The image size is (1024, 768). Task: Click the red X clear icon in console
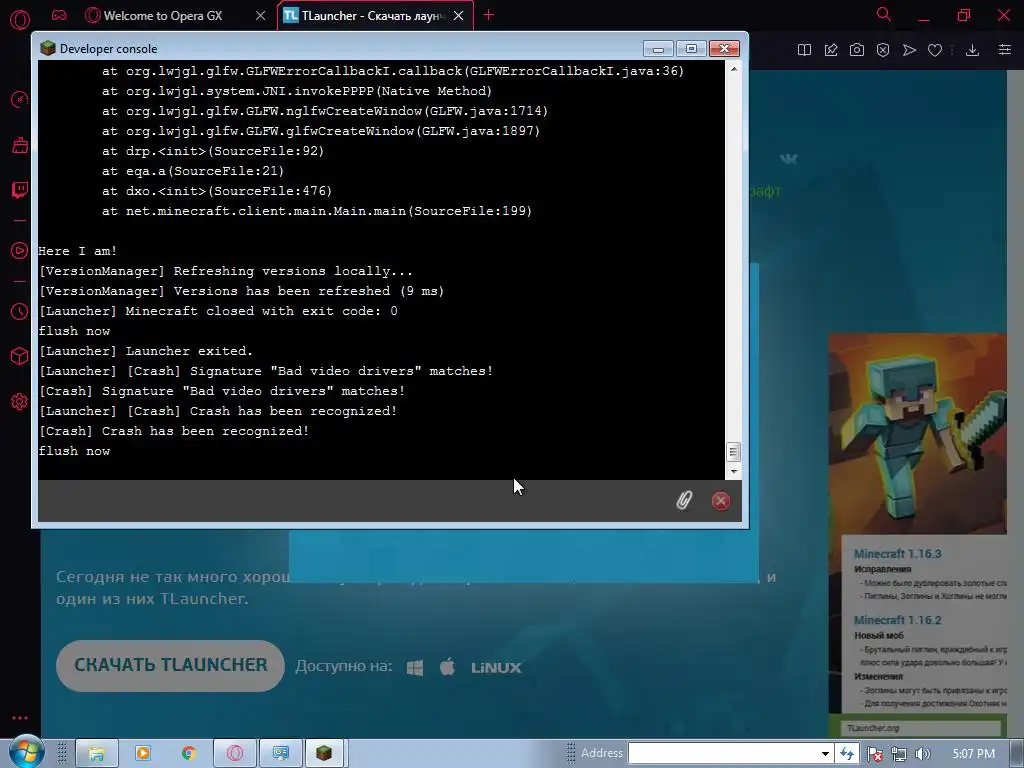pos(721,501)
